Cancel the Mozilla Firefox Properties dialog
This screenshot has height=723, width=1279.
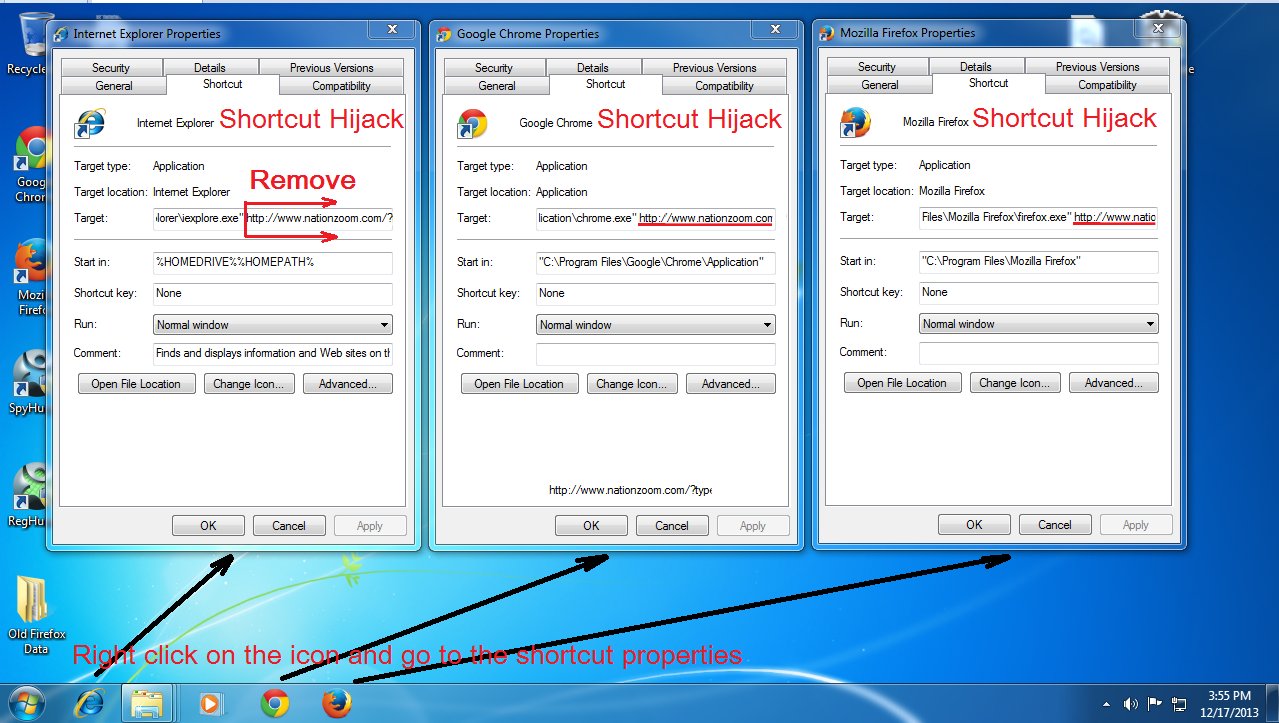[x=1055, y=525]
